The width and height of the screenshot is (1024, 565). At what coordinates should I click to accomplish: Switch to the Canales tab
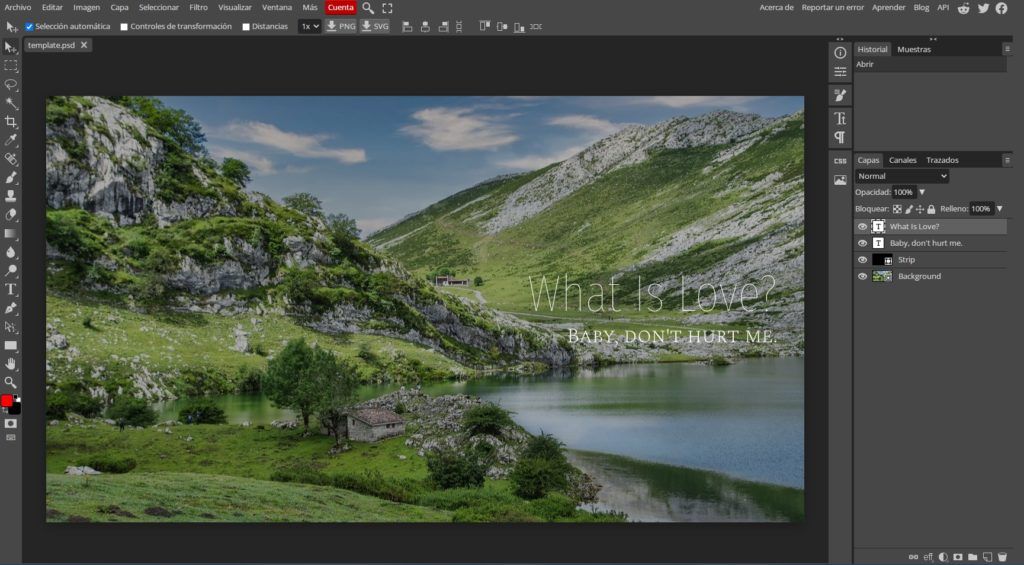[x=902, y=160]
